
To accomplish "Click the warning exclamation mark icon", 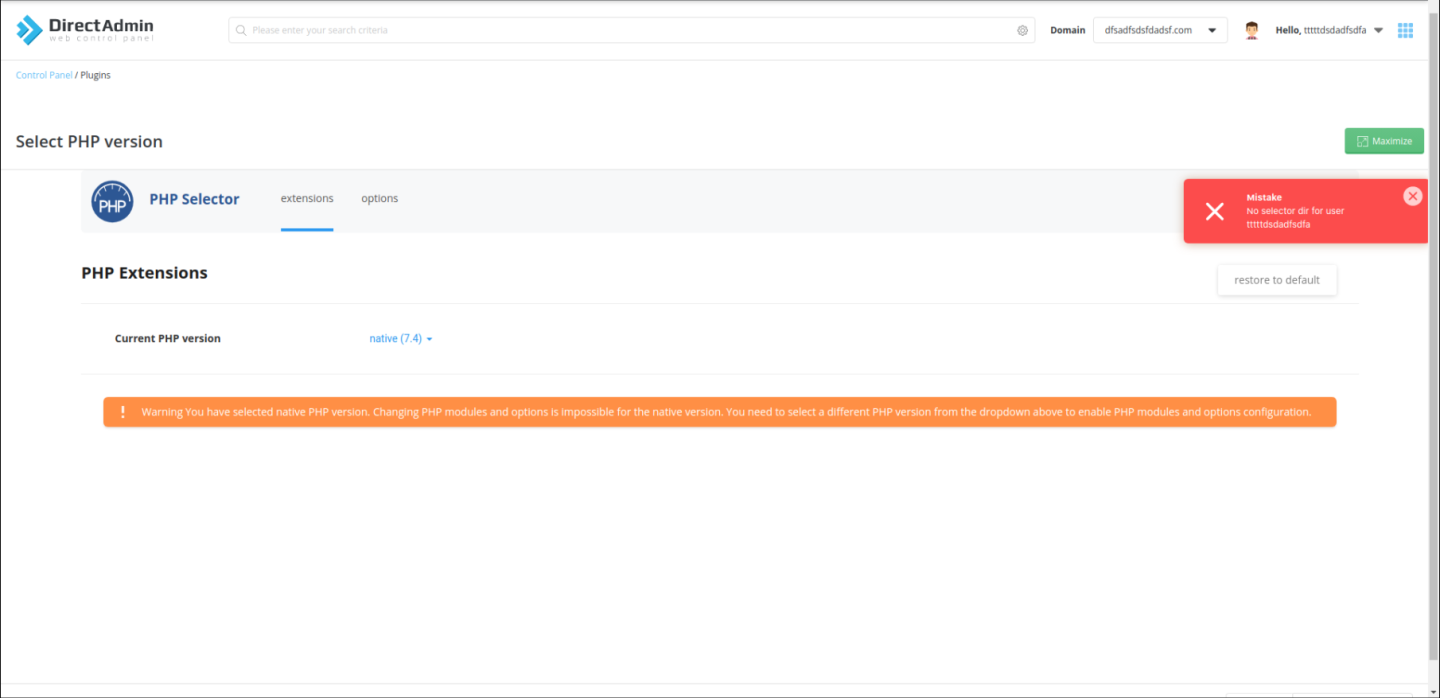I will [x=123, y=412].
